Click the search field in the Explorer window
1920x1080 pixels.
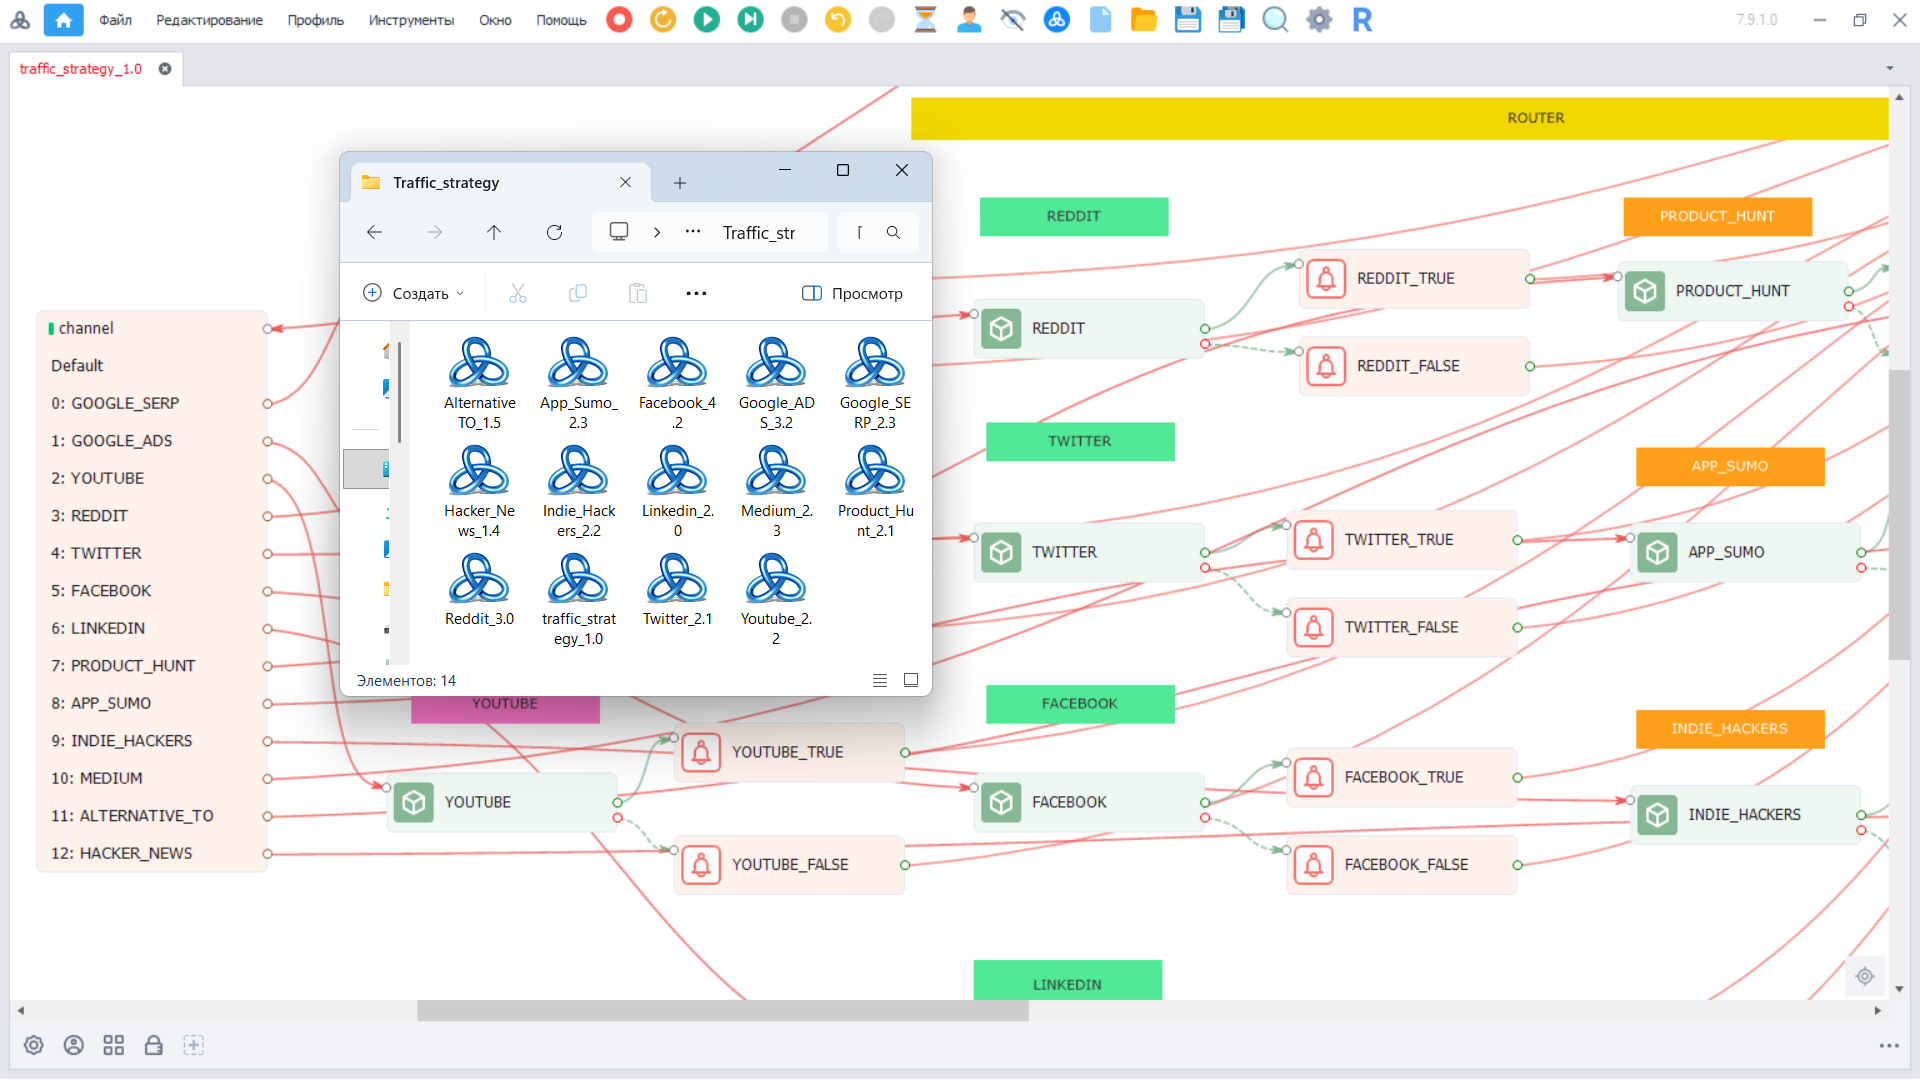pos(878,232)
